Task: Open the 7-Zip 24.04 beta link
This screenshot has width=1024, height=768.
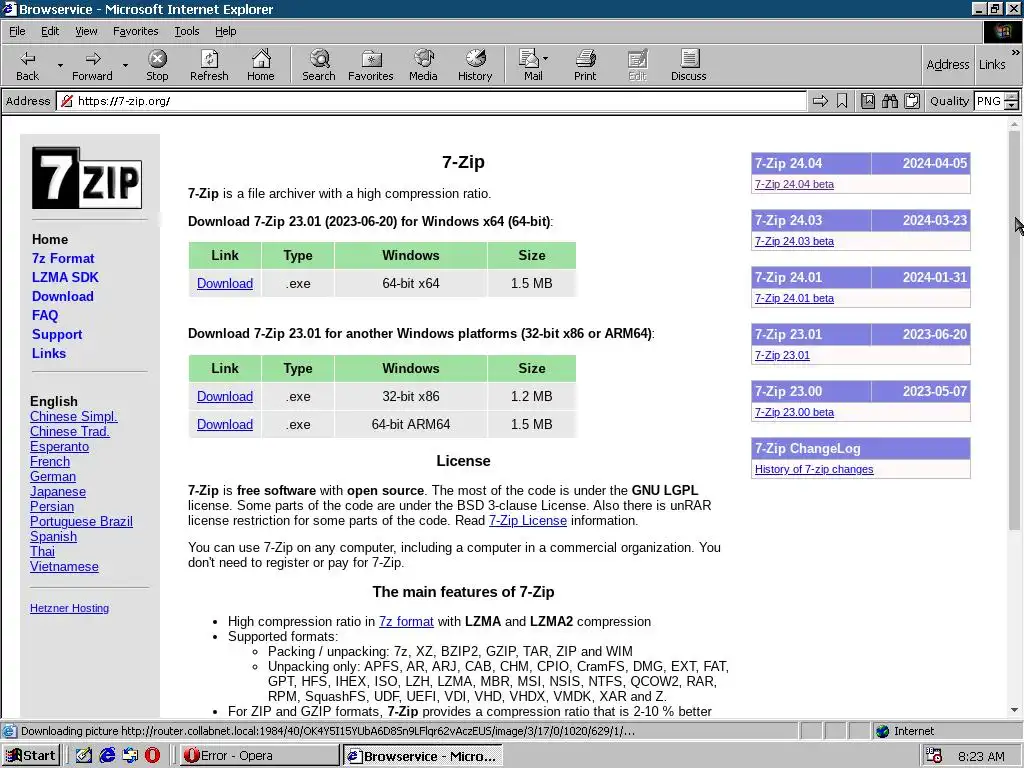Action: [x=794, y=184]
